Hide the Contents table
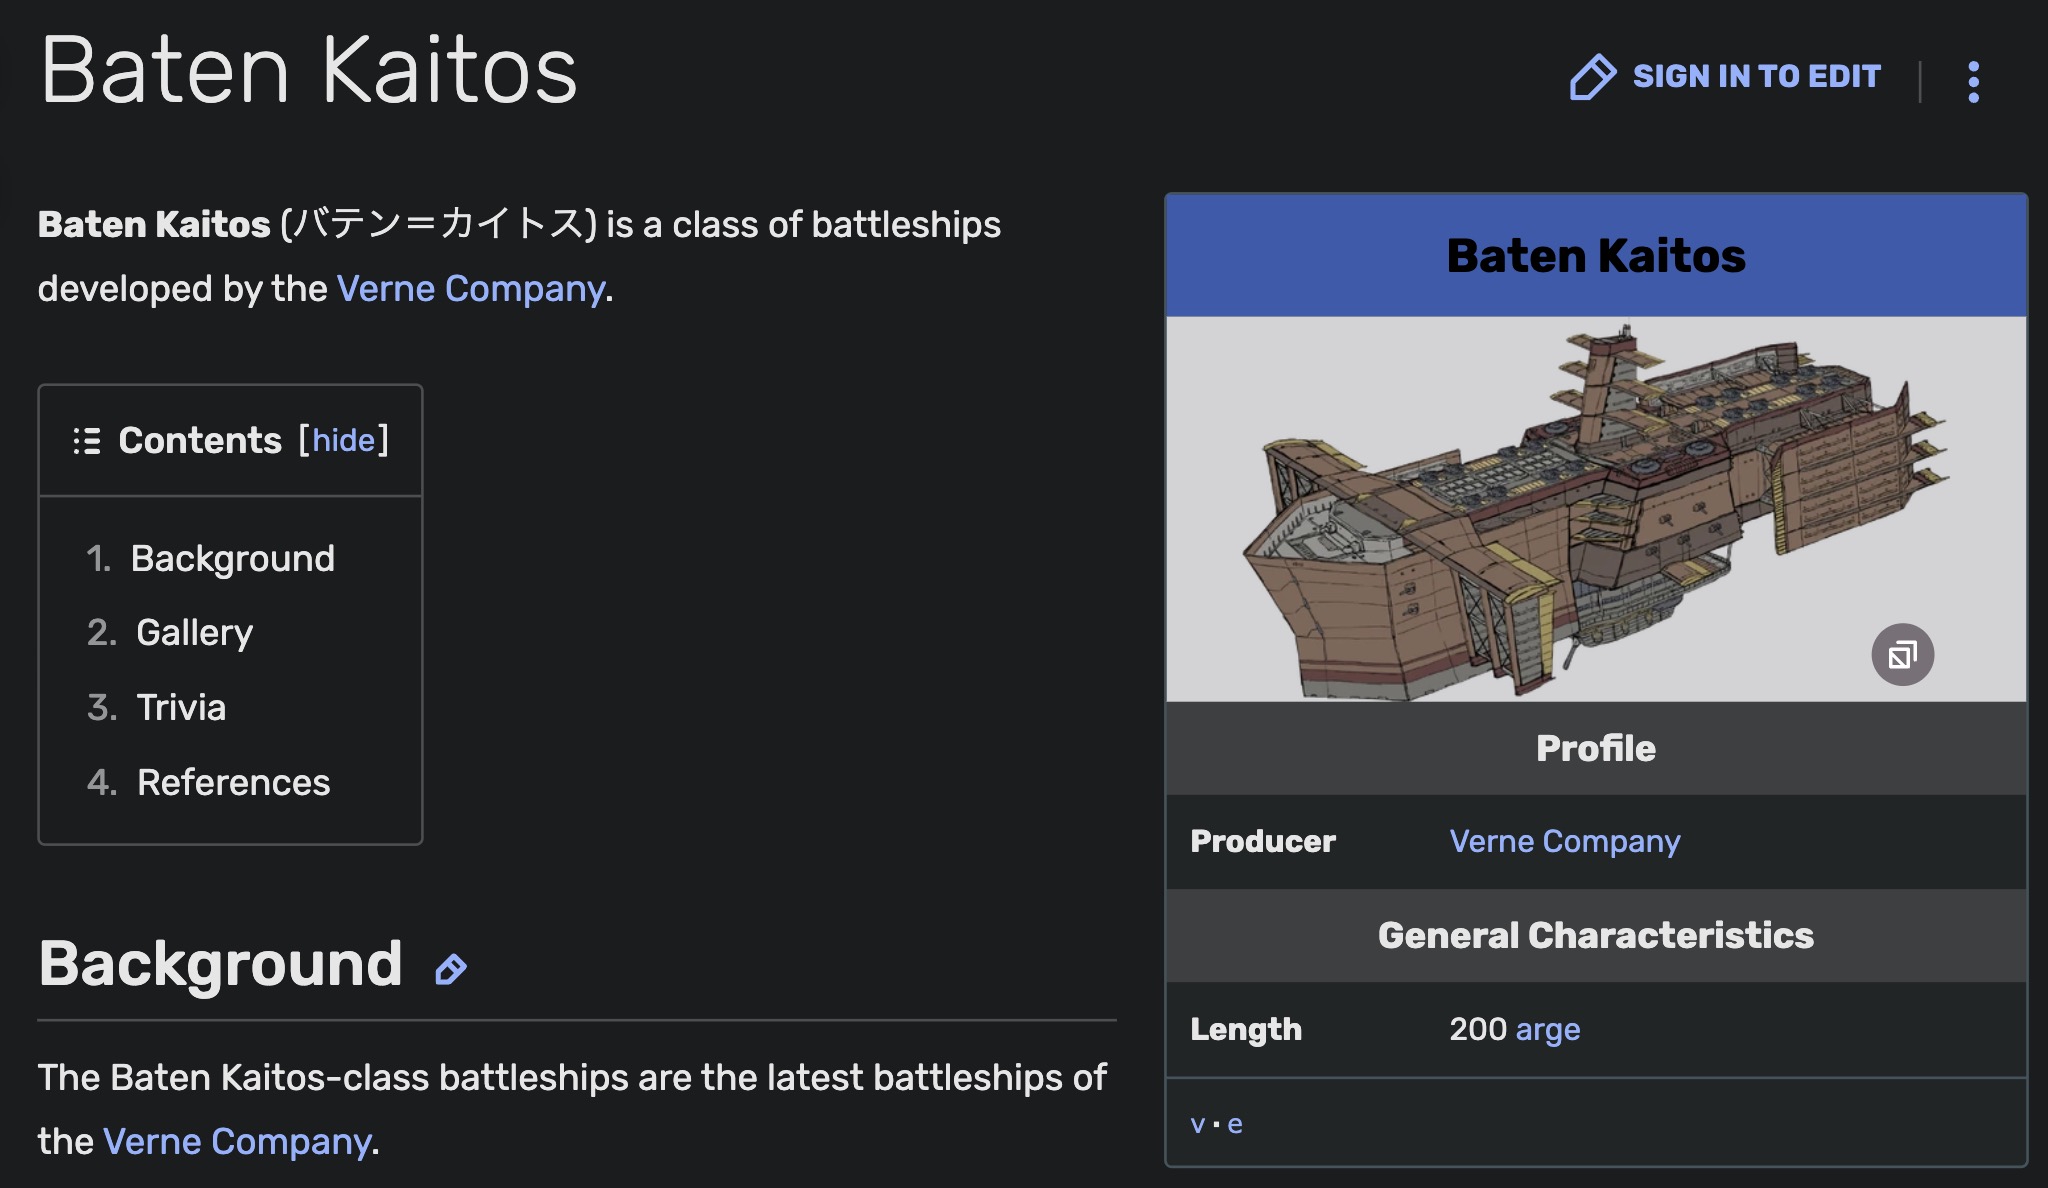Image resolution: width=2048 pixels, height=1188 pixels. [x=343, y=441]
